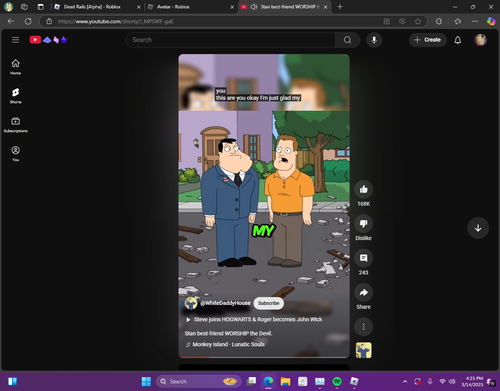Open the Windows Start menu

point(146,381)
